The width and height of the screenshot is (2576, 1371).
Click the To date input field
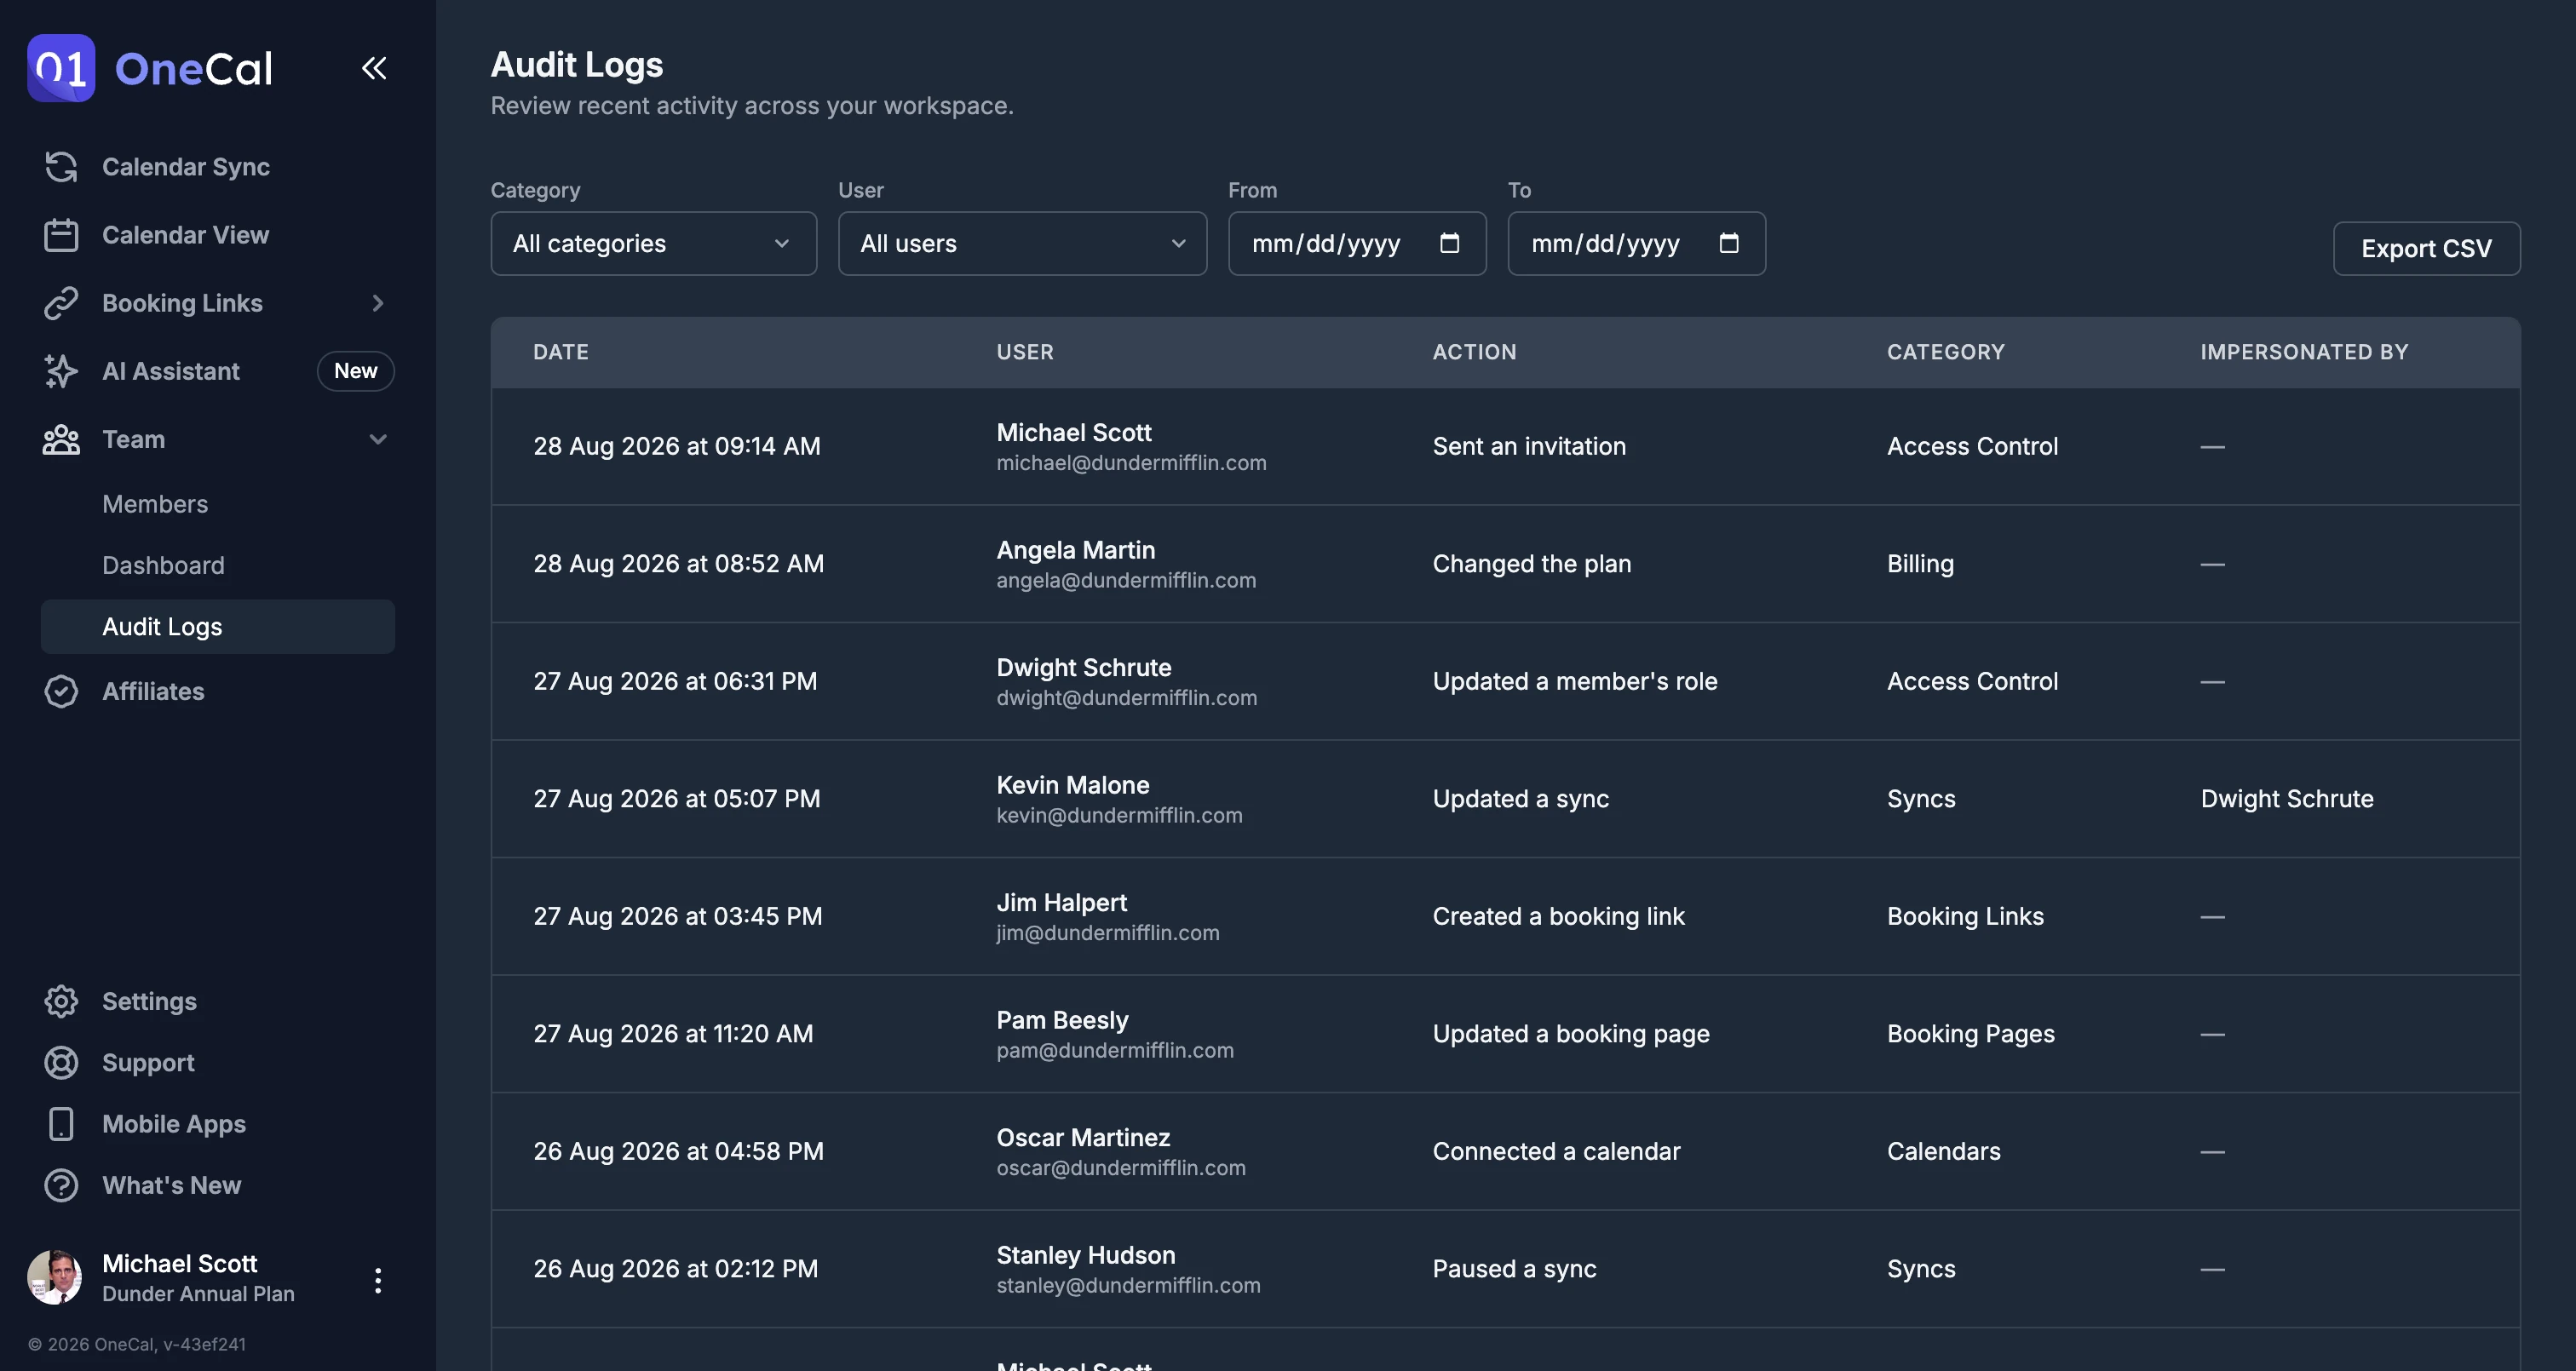[1636, 243]
